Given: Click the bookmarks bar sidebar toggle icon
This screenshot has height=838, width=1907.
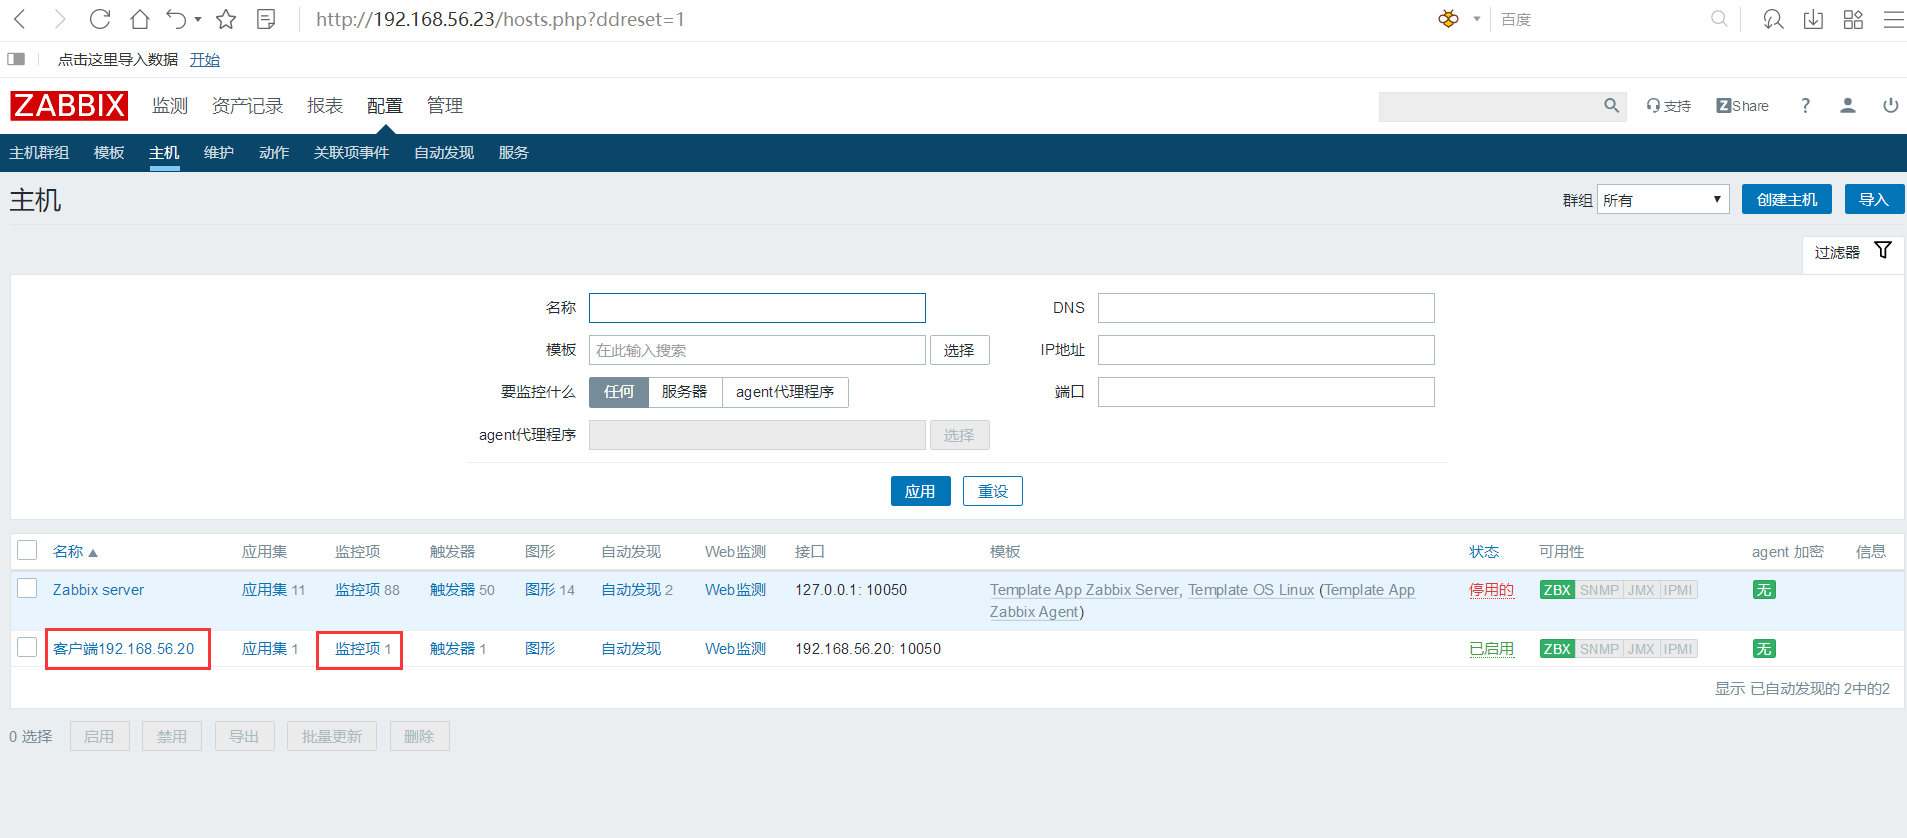Looking at the screenshot, I should 16,59.
